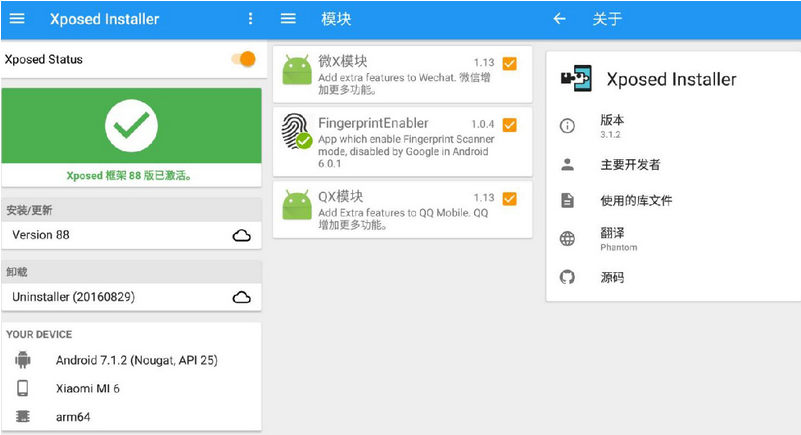This screenshot has height=435, width=801.
Task: Tap cloud download icon for Version 88
Action: [x=242, y=235]
